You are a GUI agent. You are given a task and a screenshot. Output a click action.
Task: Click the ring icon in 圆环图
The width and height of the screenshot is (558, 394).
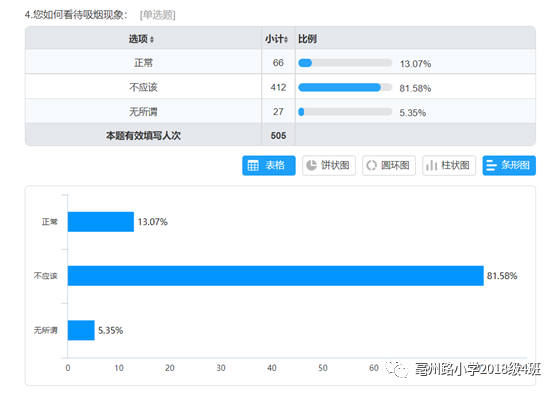(x=372, y=166)
